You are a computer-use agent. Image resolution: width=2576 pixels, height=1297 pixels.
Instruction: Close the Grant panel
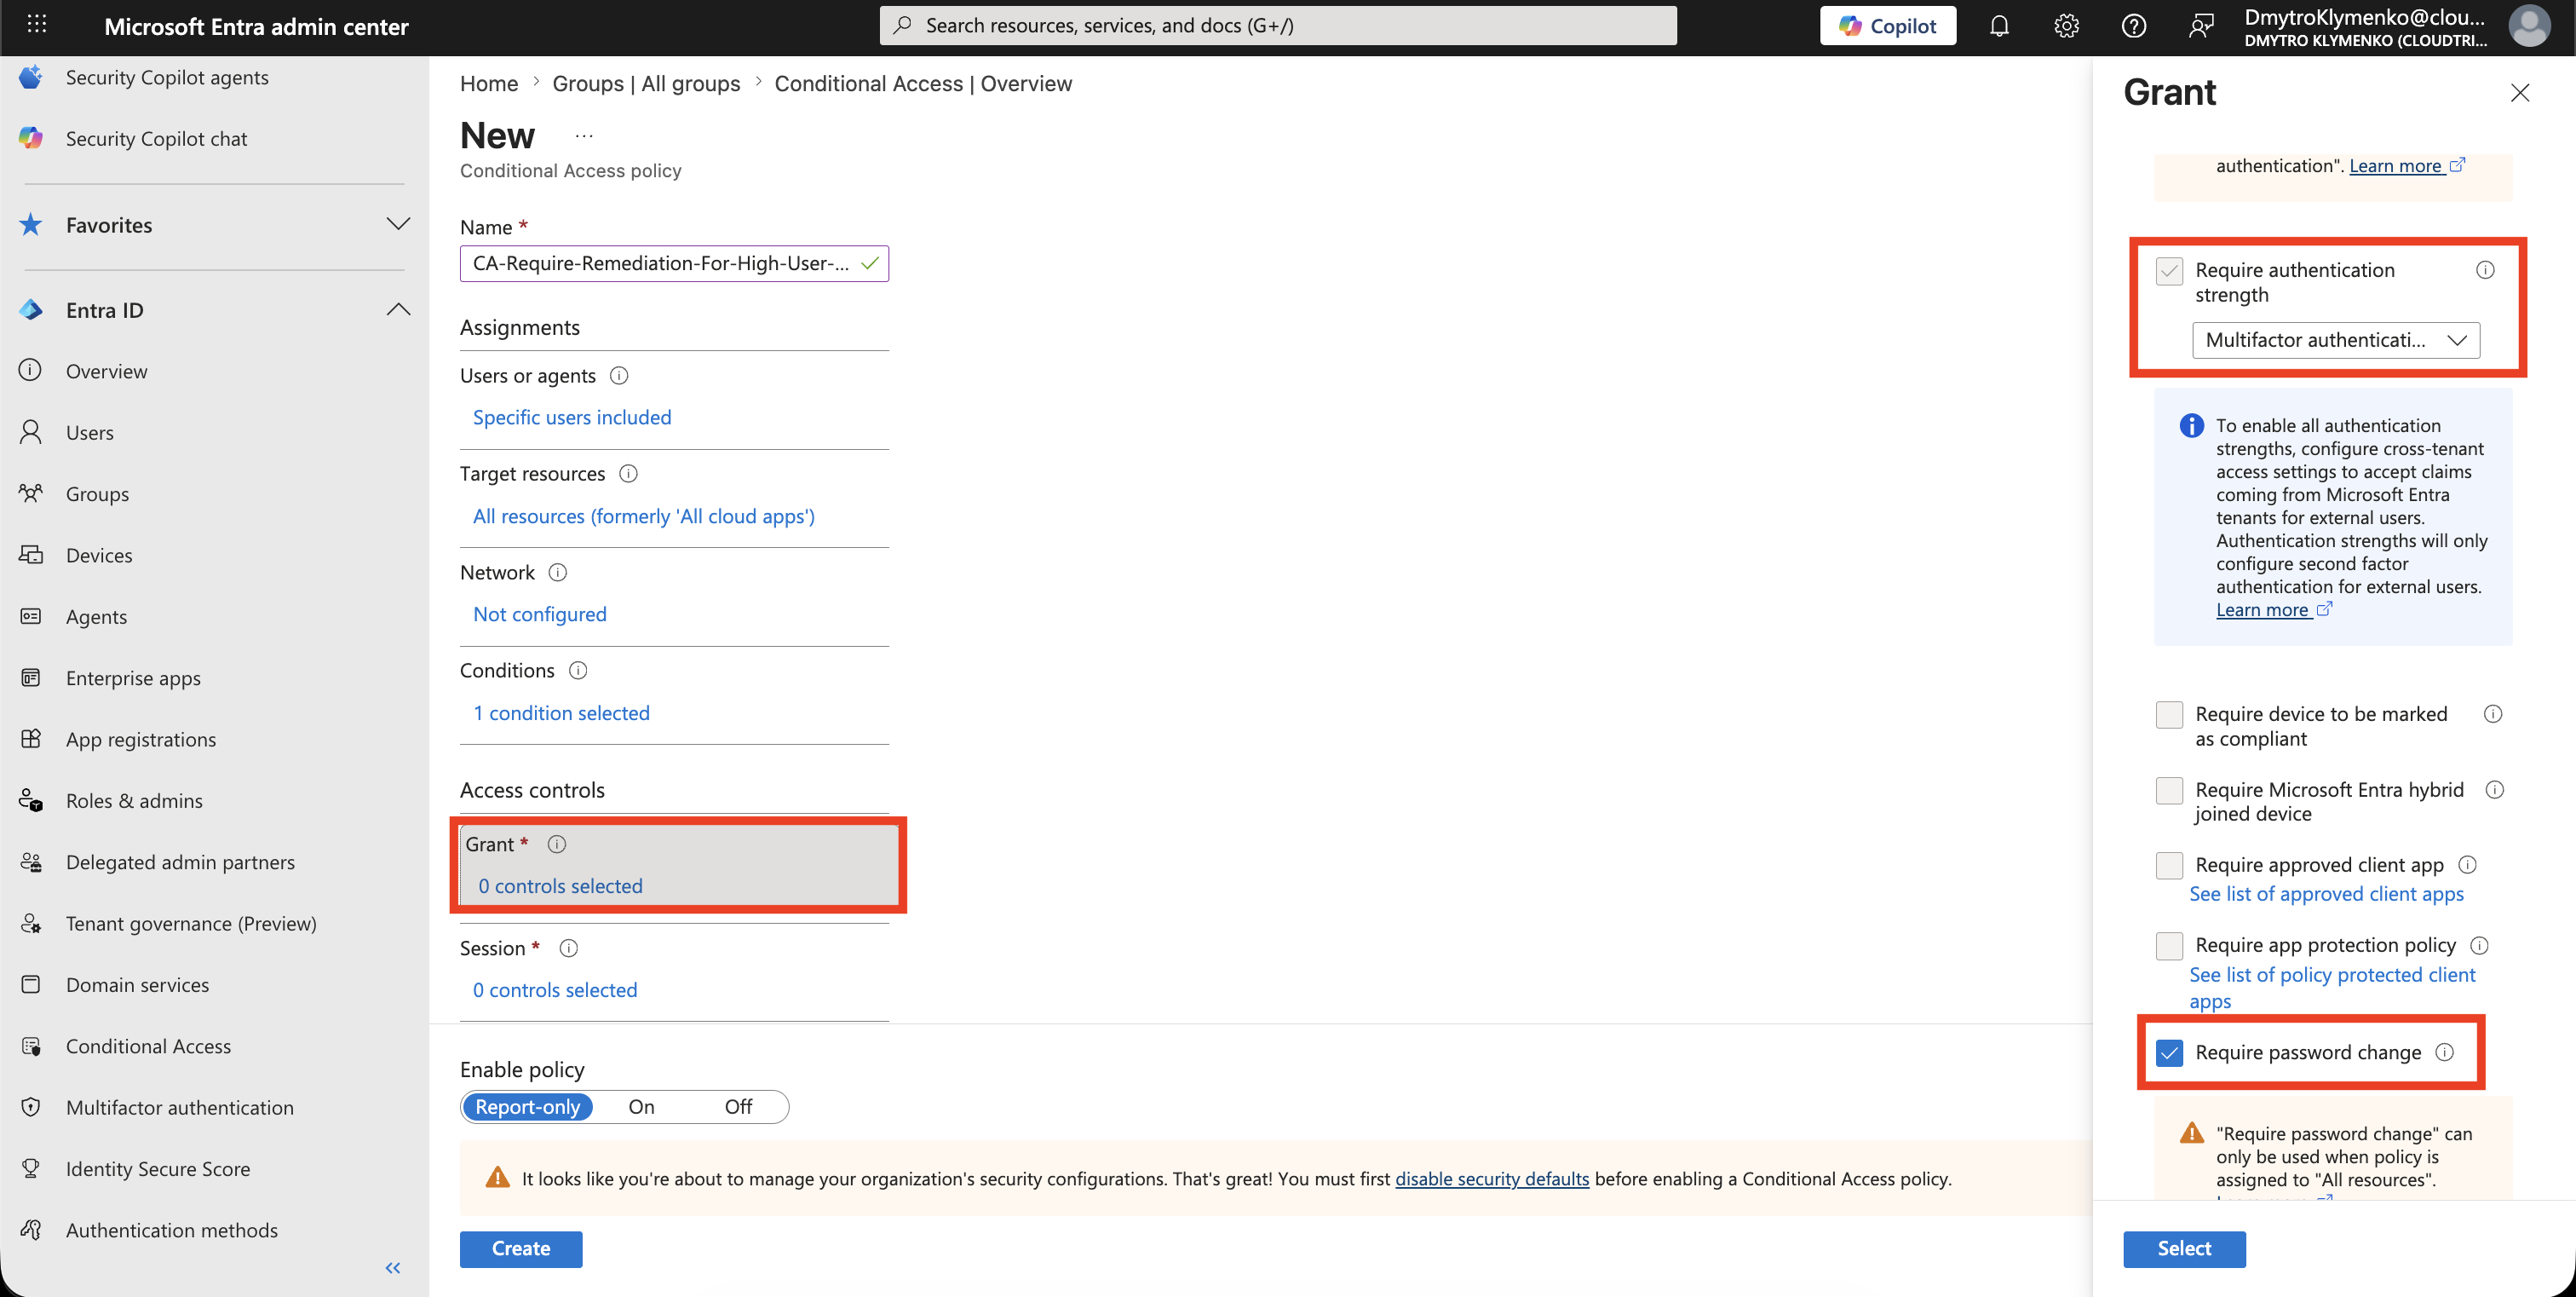[2519, 93]
